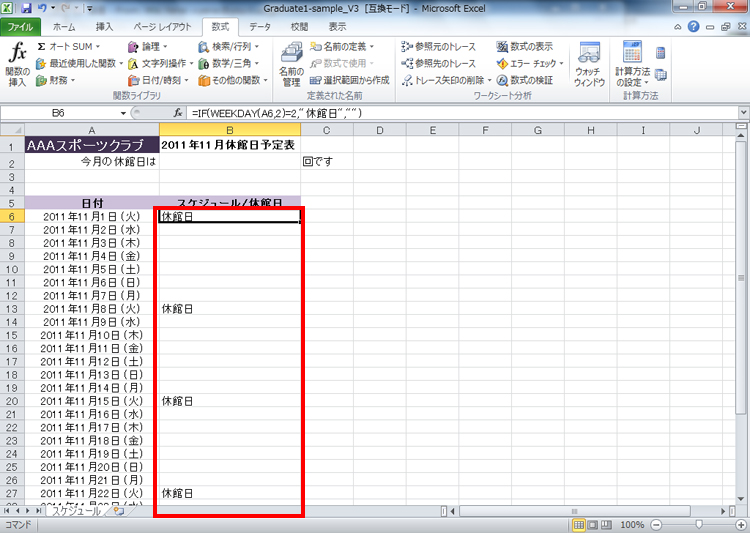Click Error Checking (エラー チェック)
Screen dimensions: 750x533
pos(526,63)
